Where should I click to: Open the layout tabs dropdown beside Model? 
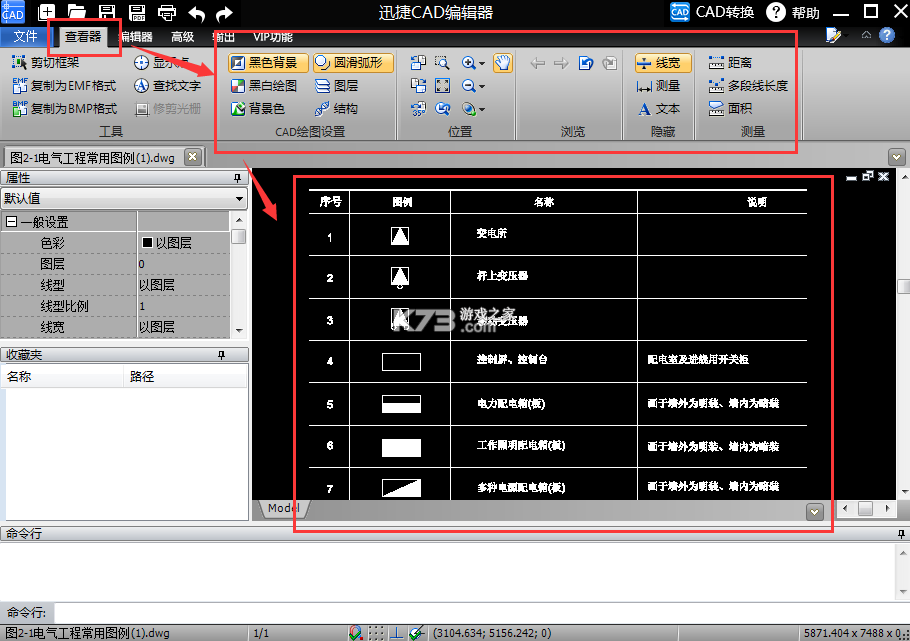[x=814, y=512]
